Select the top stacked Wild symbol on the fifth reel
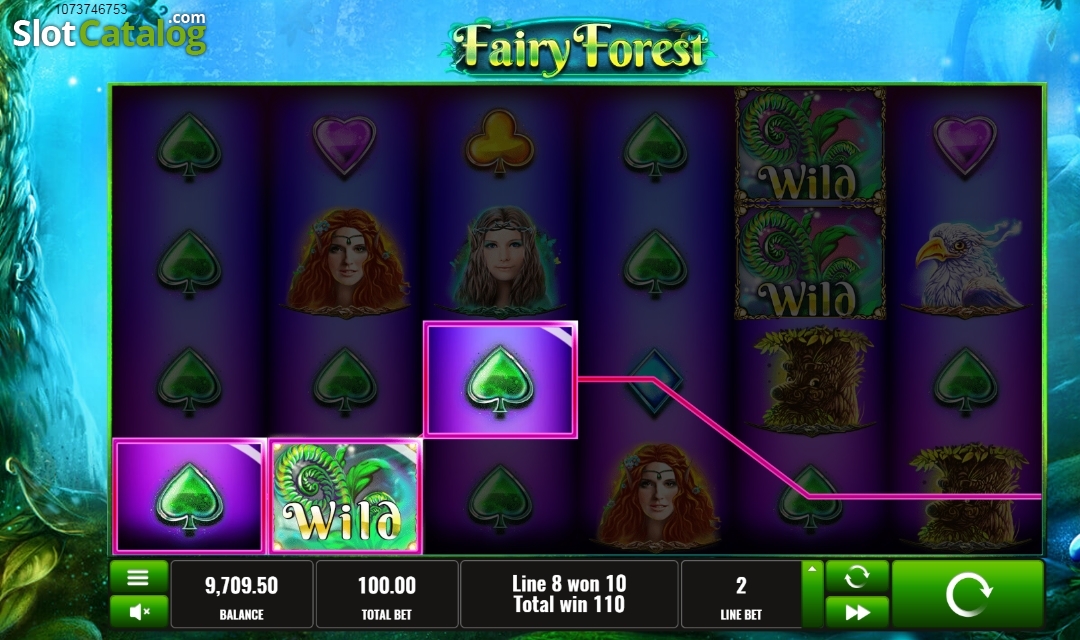The width and height of the screenshot is (1080, 640). pos(810,145)
